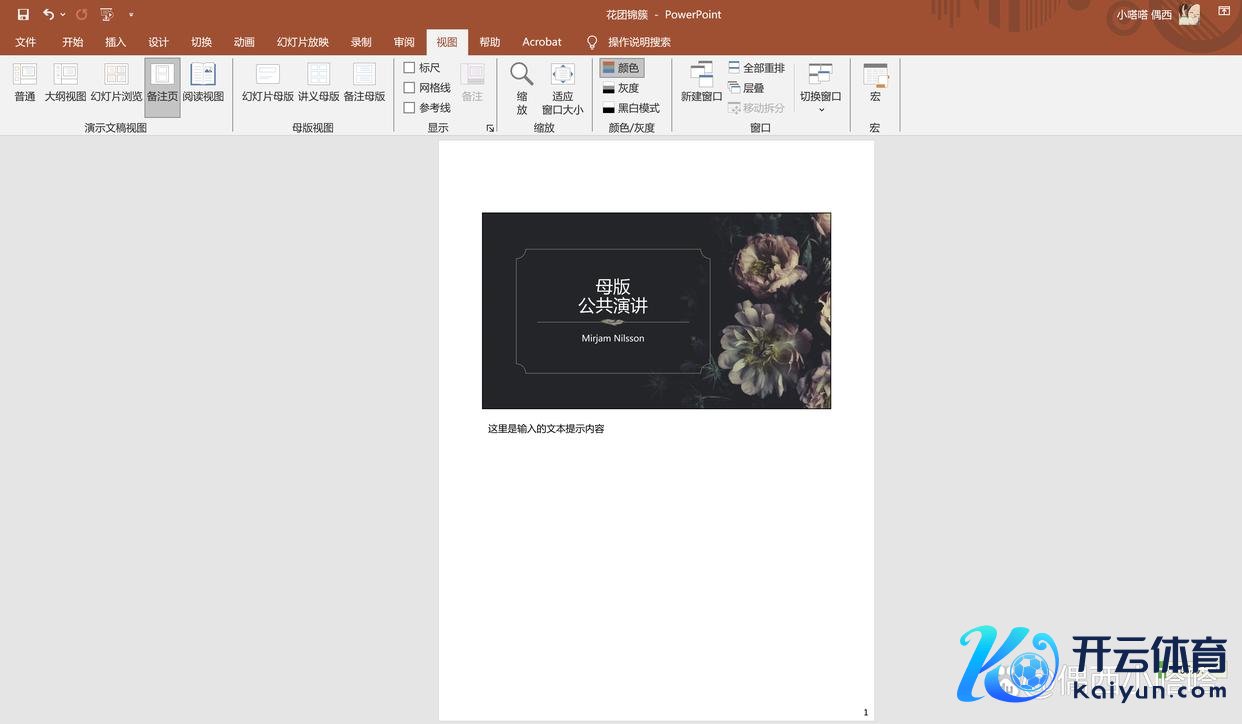Switch to the Slide Show (幻灯片放映) tab

tap(303, 42)
